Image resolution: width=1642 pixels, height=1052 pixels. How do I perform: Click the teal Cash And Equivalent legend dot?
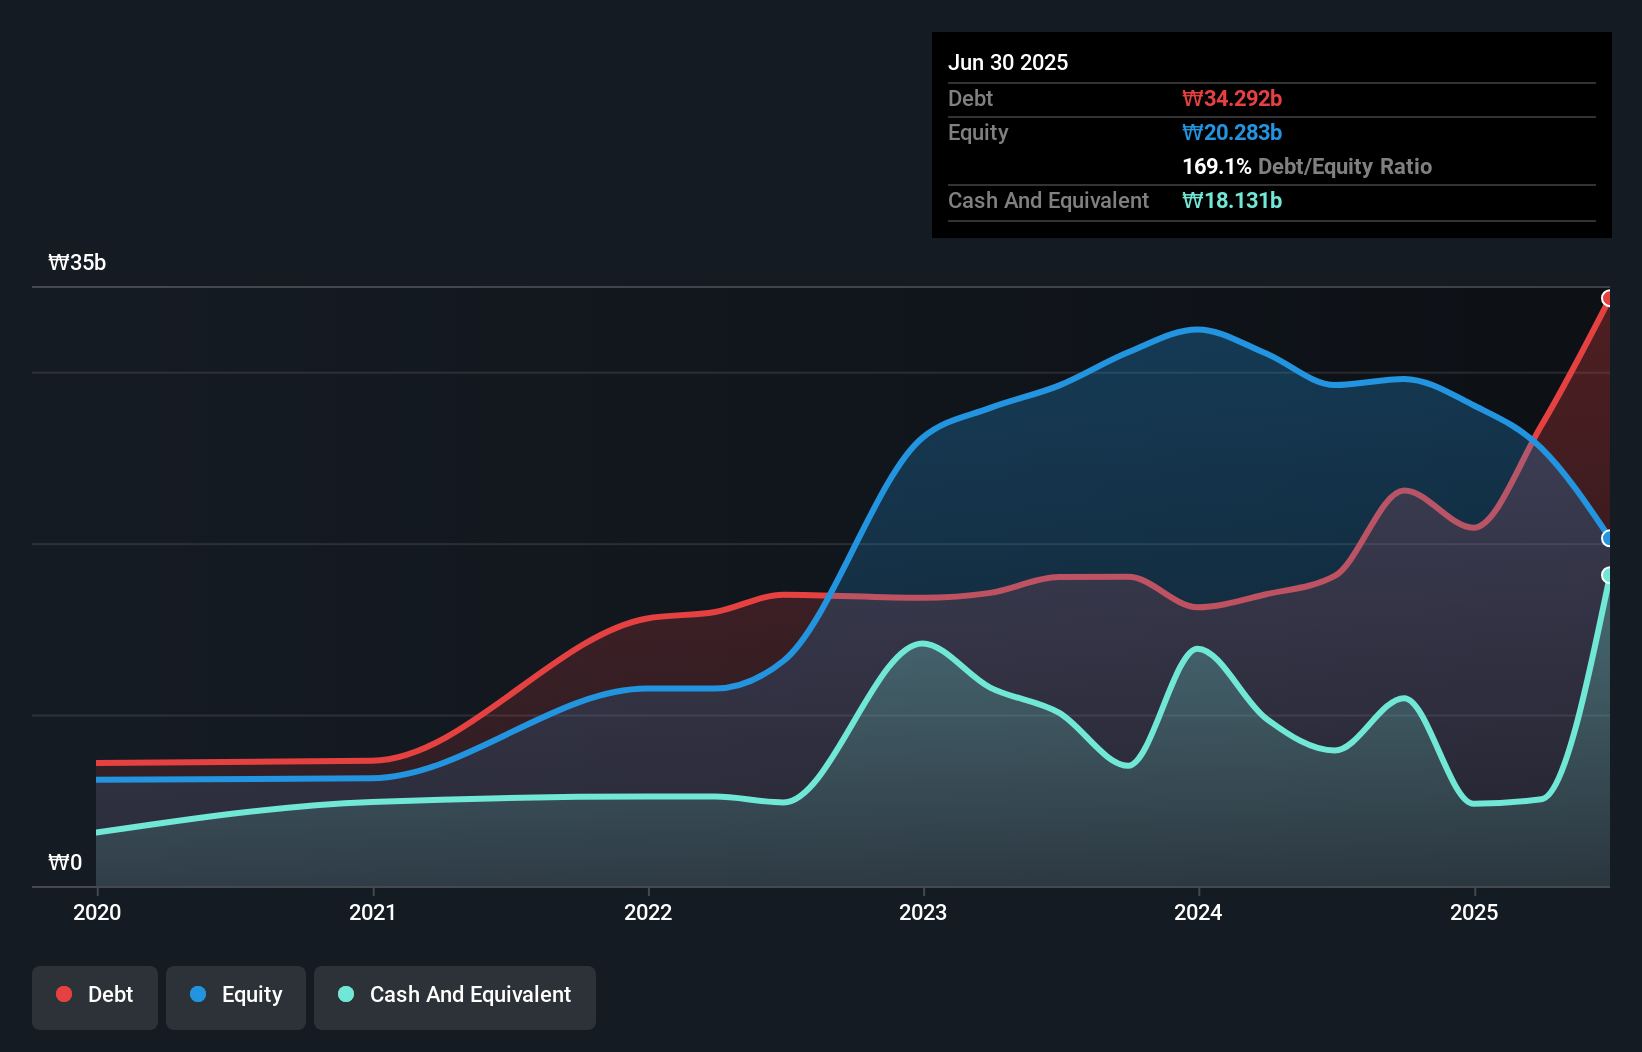(344, 994)
